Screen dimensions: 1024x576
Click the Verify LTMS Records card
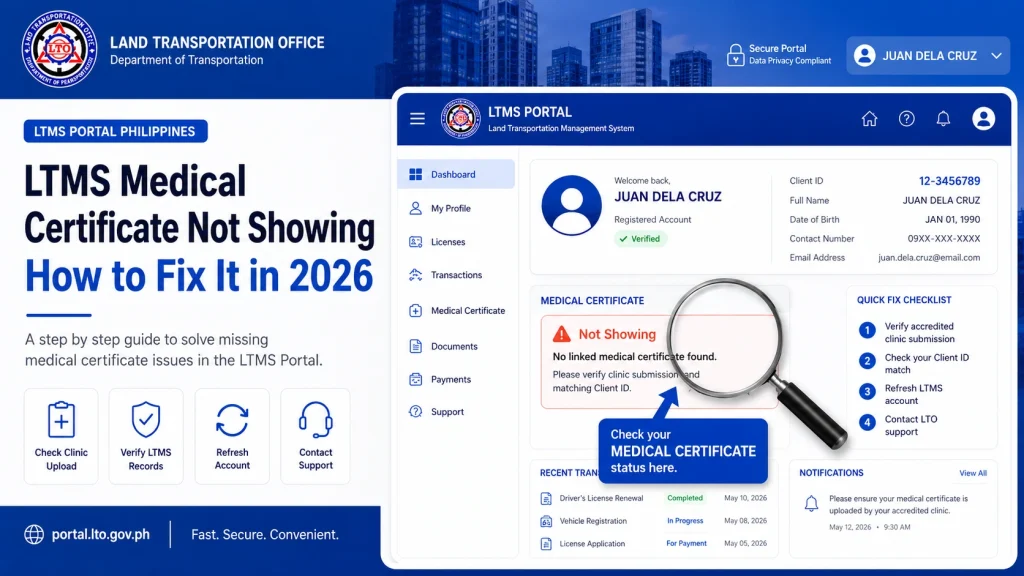(146, 436)
